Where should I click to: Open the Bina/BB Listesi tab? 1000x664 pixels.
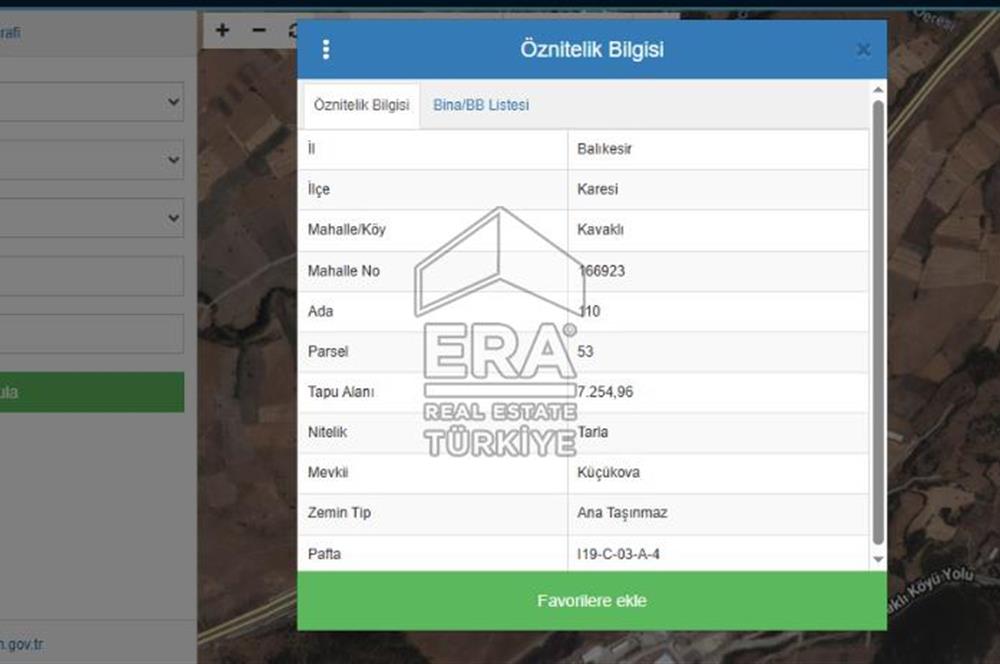pyautogui.click(x=481, y=105)
